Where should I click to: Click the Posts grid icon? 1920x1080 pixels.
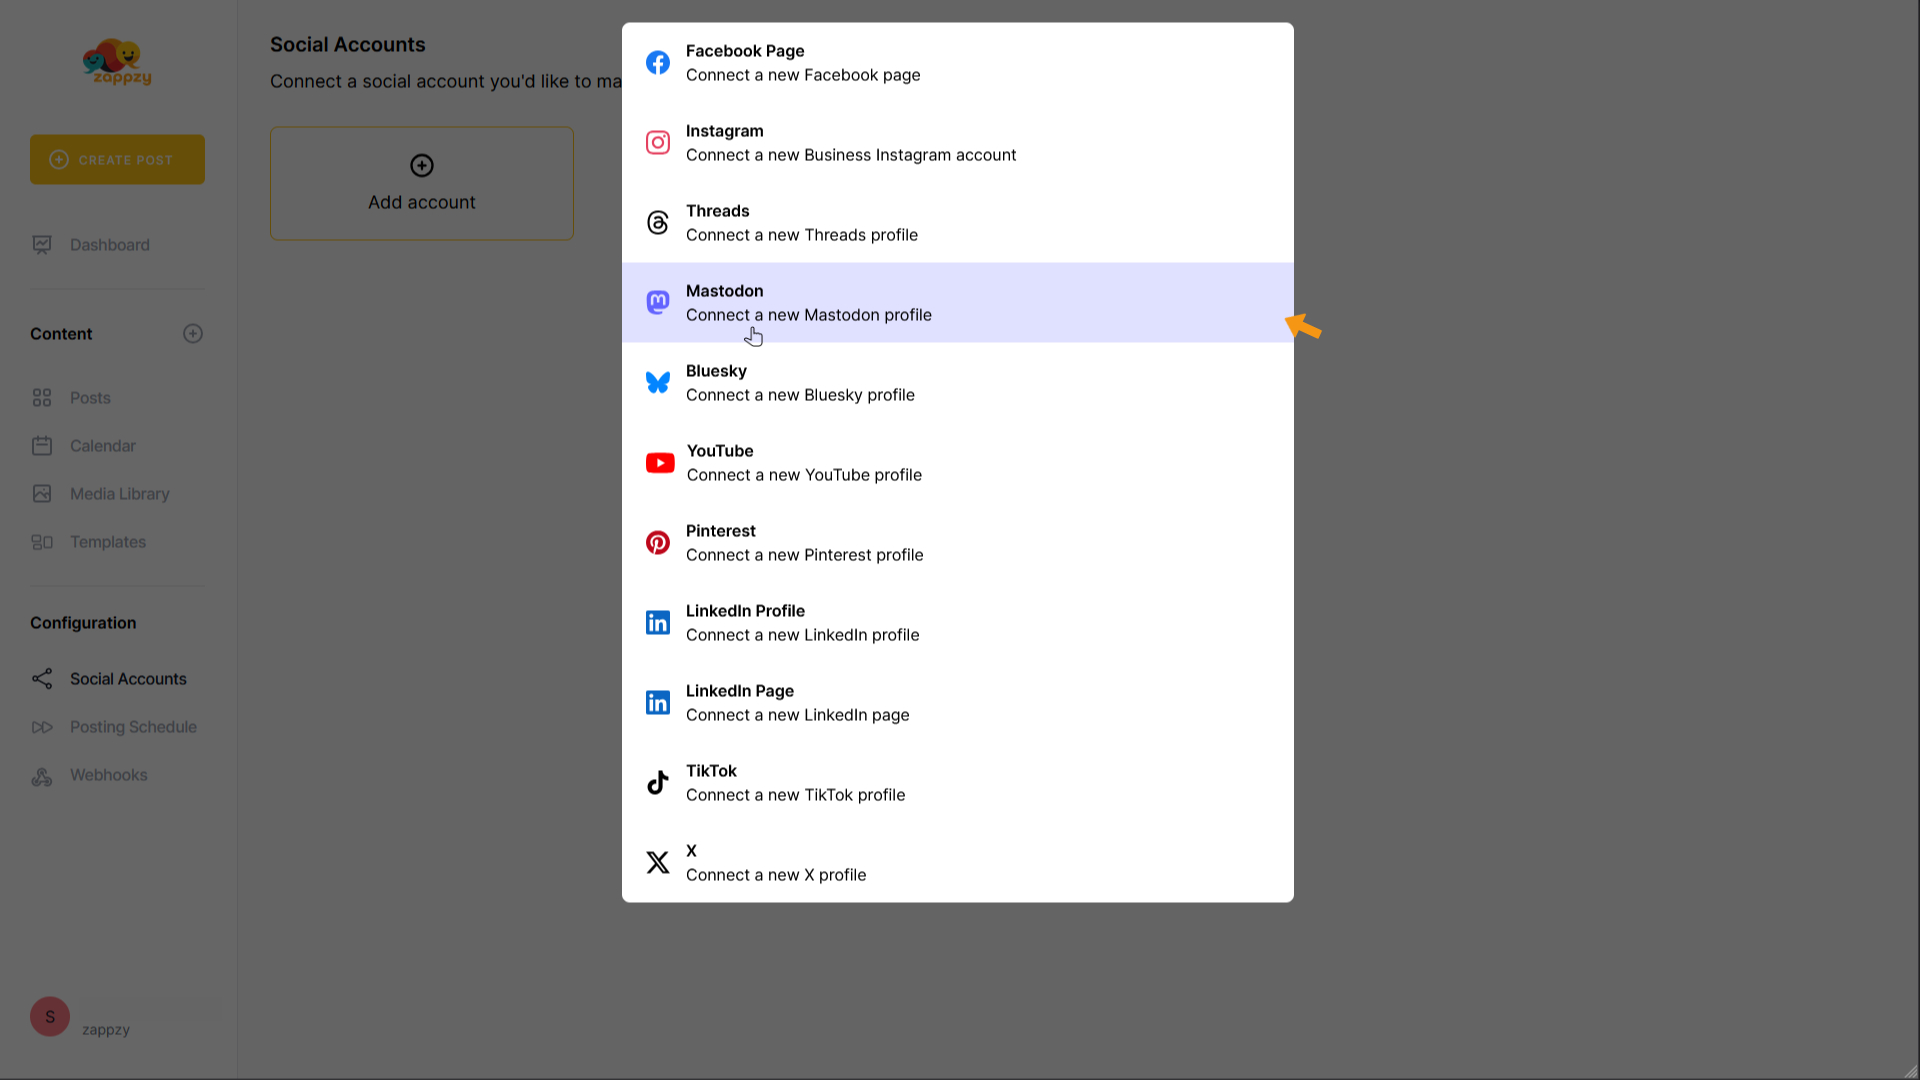(x=42, y=398)
